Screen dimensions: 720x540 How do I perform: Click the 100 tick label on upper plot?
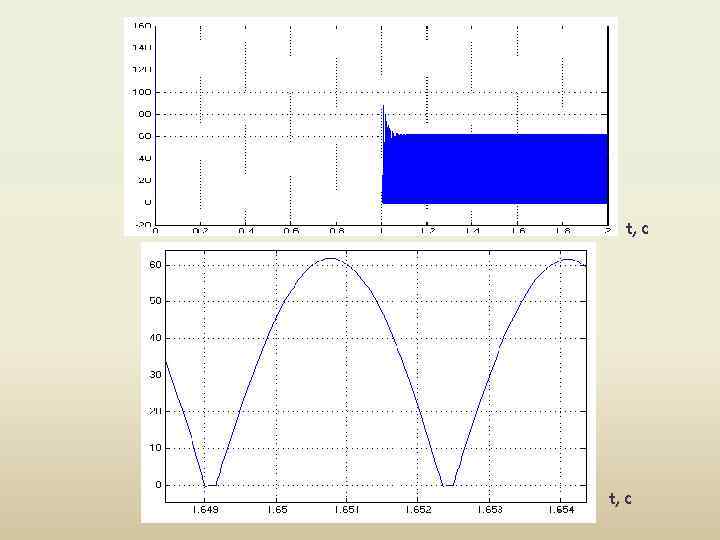[141, 92]
